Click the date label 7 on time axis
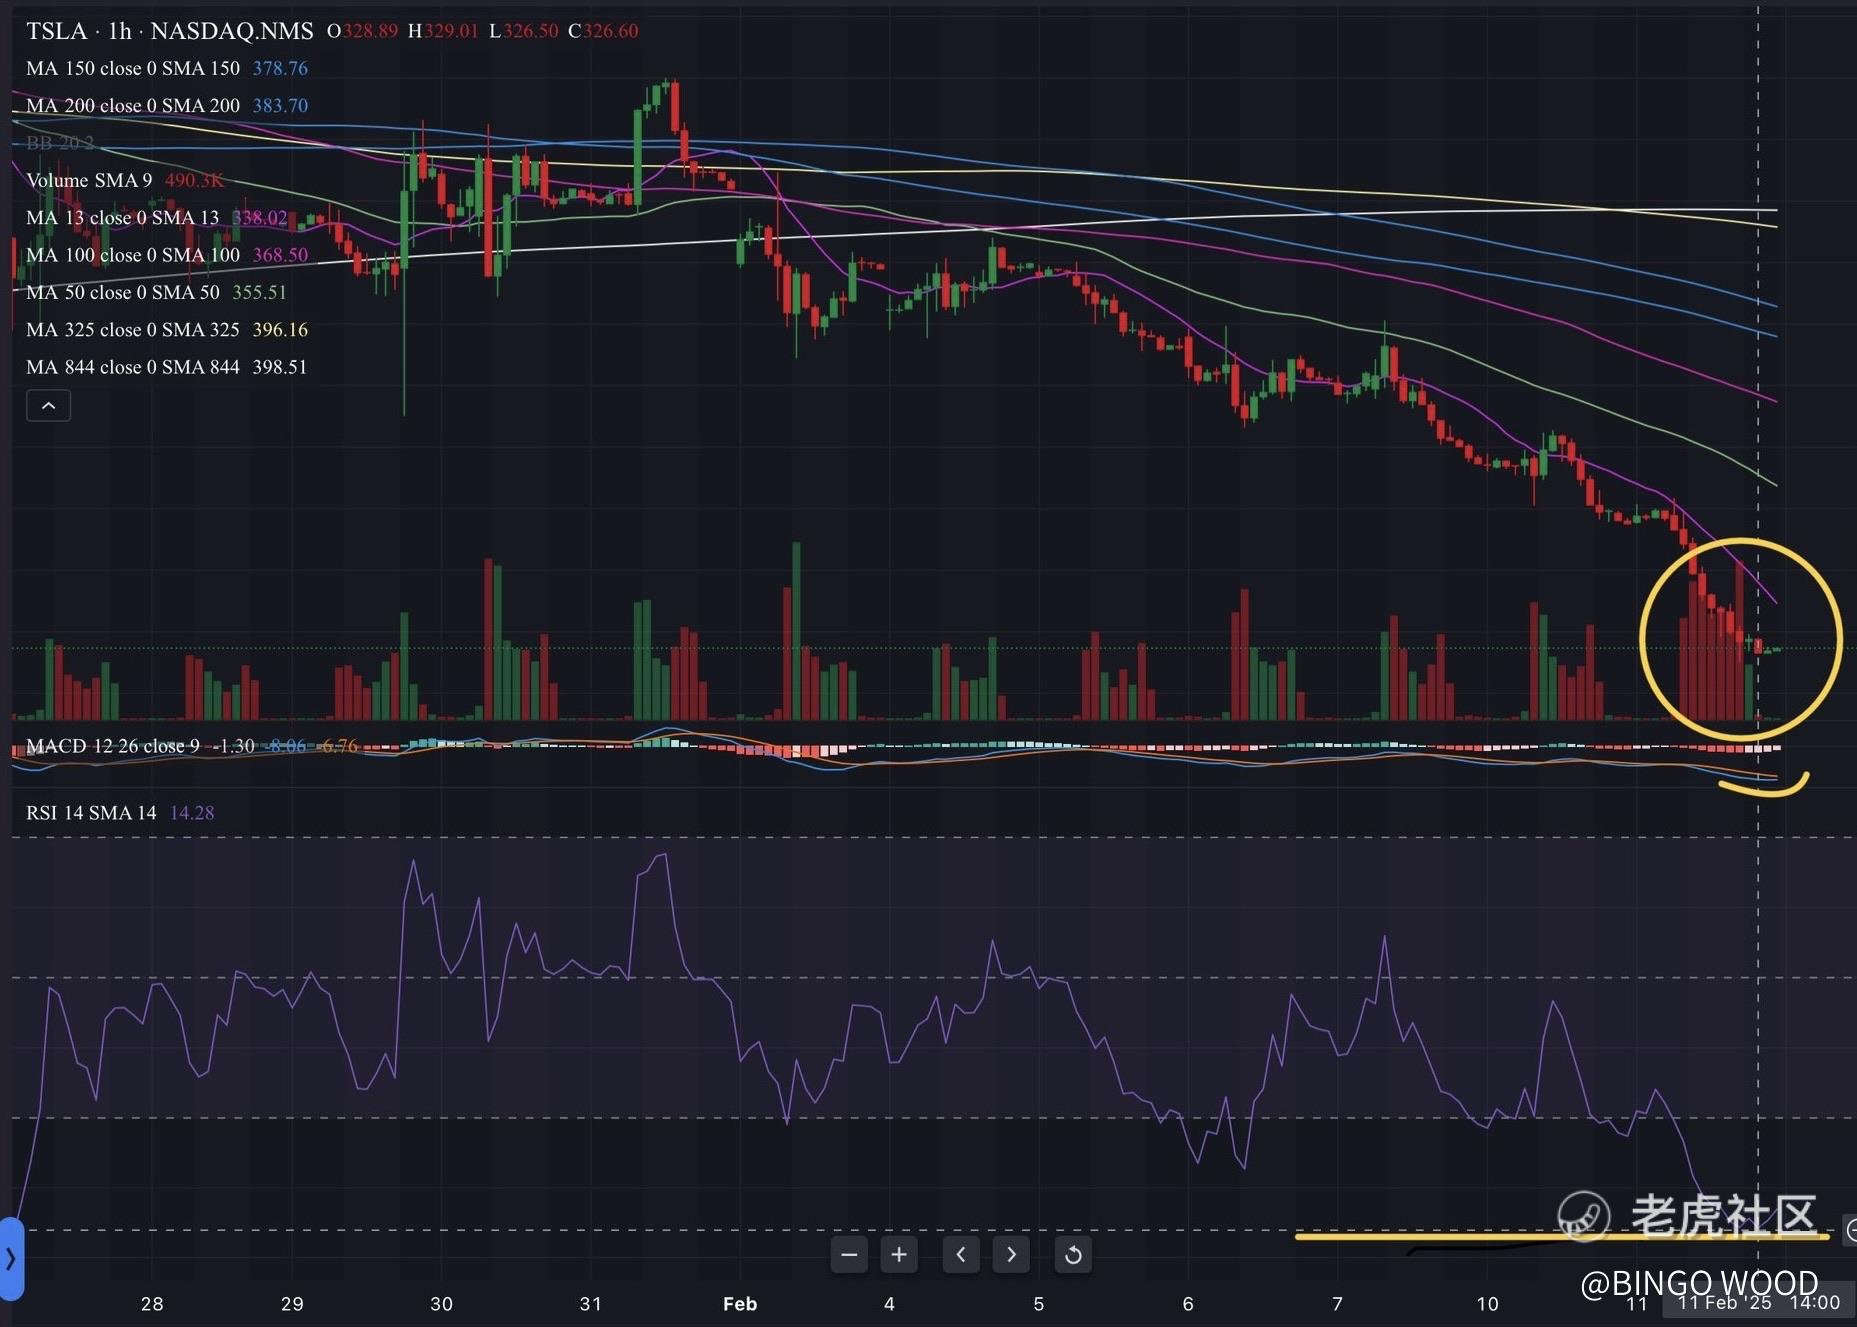Screen dimensions: 1857x1327 (1337, 1304)
